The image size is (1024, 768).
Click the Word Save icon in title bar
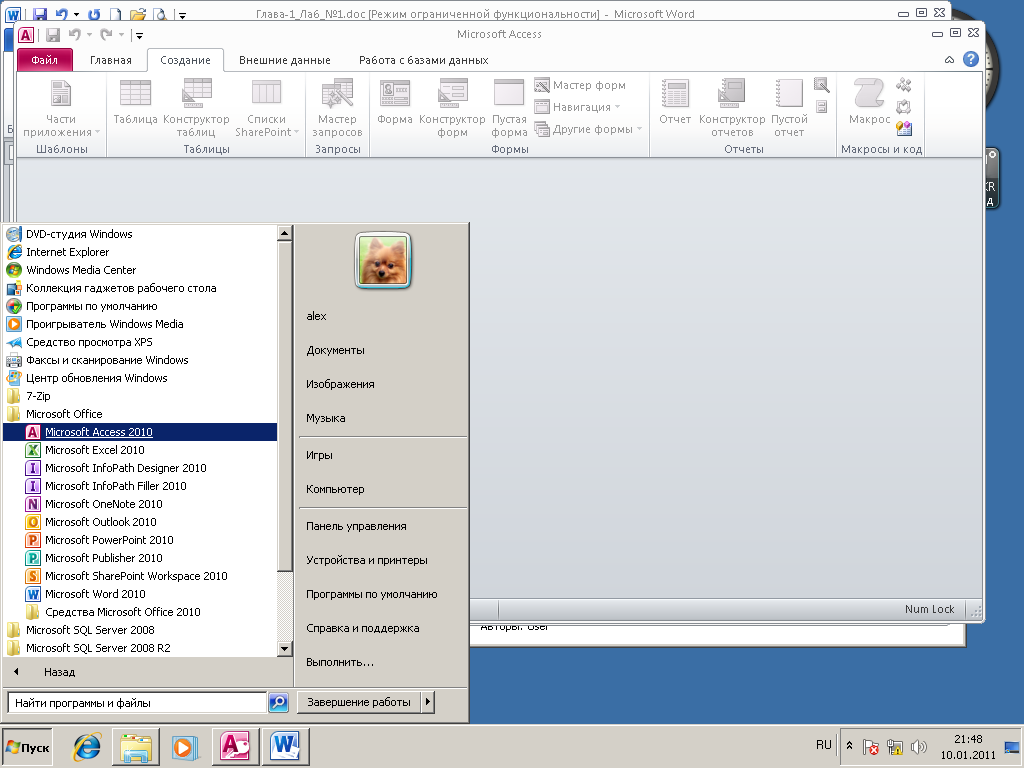coord(39,14)
